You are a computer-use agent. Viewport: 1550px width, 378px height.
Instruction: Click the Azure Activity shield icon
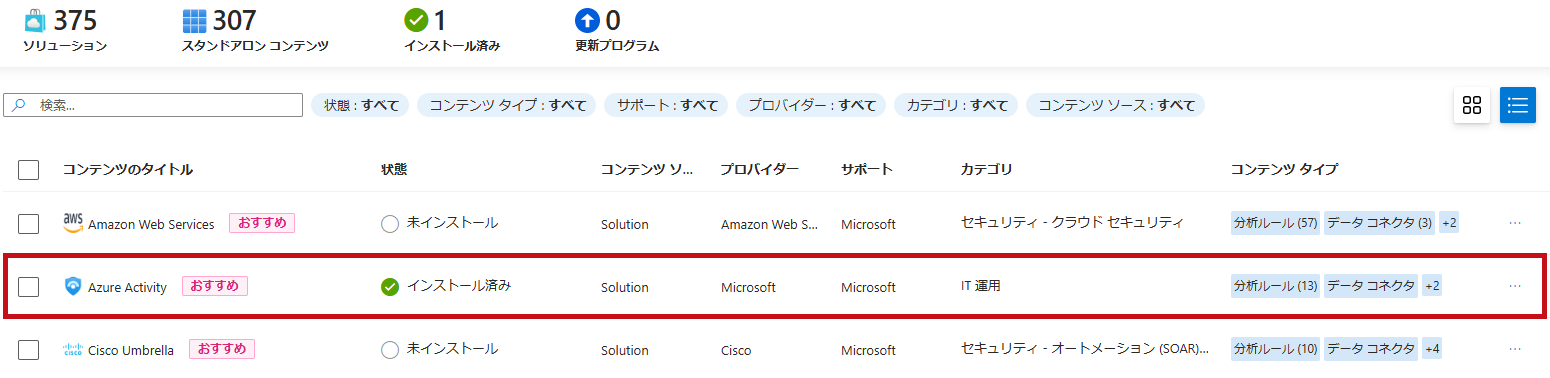(x=73, y=287)
